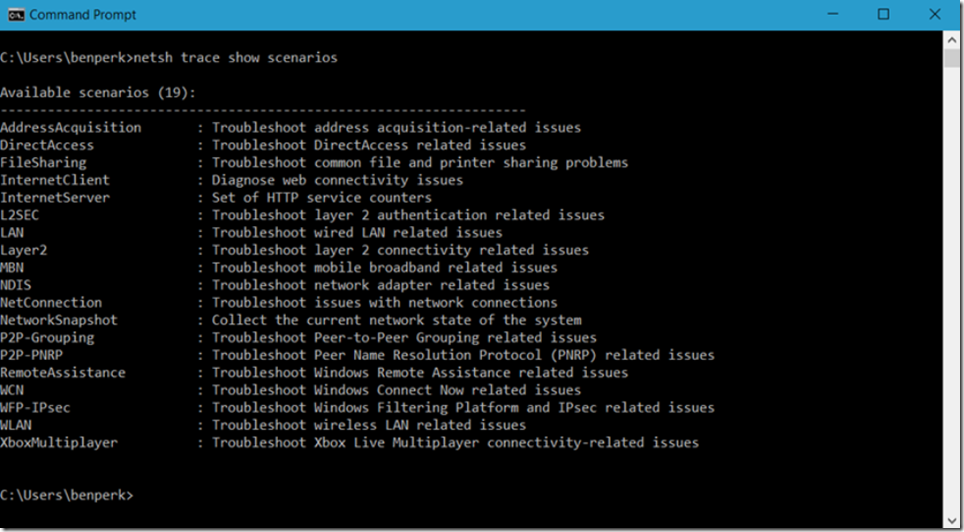Viewport: 964px width, 532px height.
Task: Click the Command Prompt title text
Action: [x=83, y=14]
